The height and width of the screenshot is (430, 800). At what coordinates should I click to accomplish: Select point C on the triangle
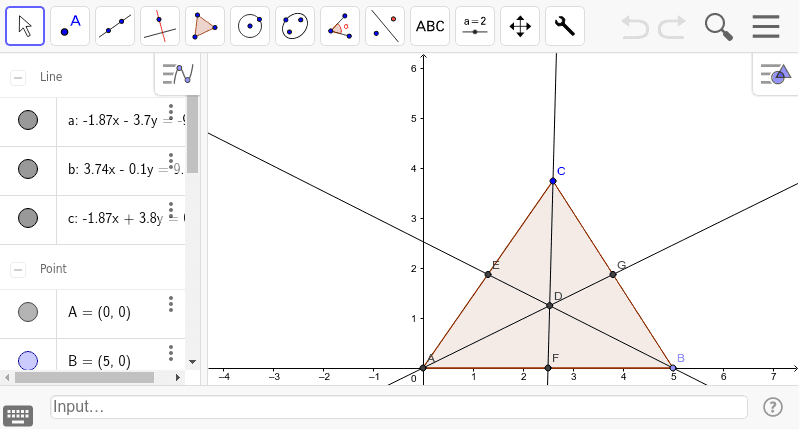(x=553, y=181)
